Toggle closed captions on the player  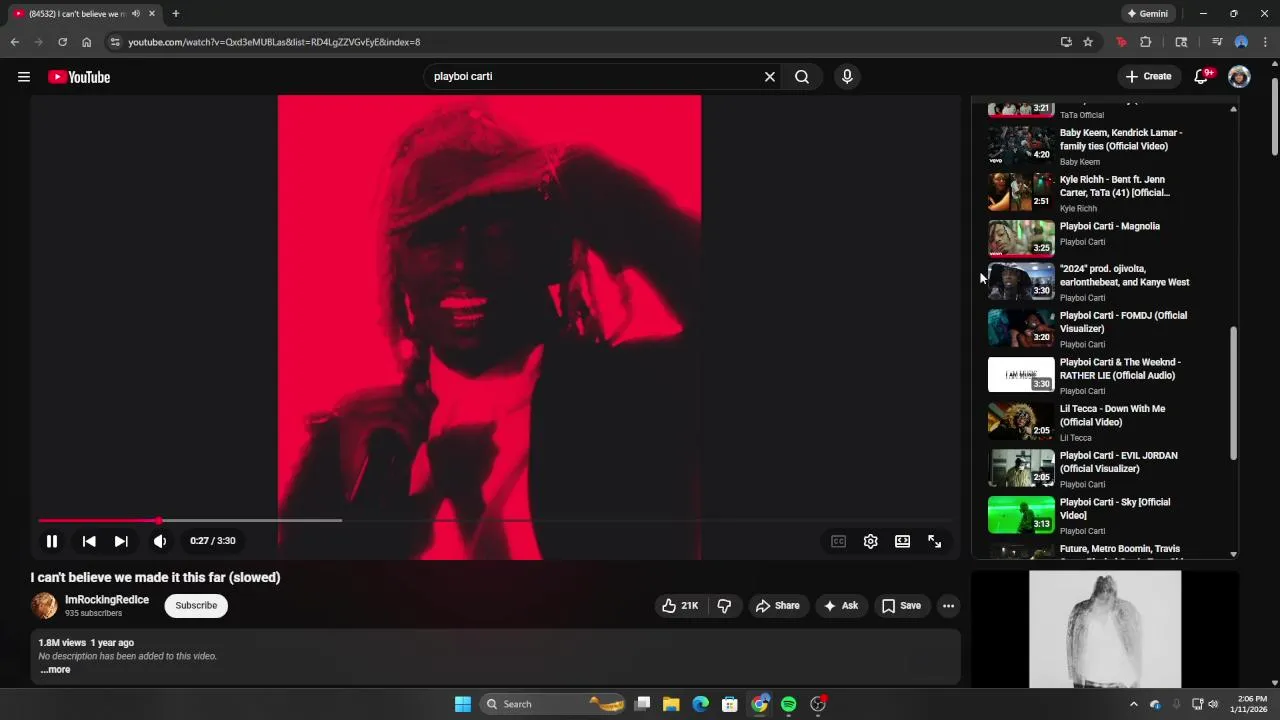coord(839,541)
